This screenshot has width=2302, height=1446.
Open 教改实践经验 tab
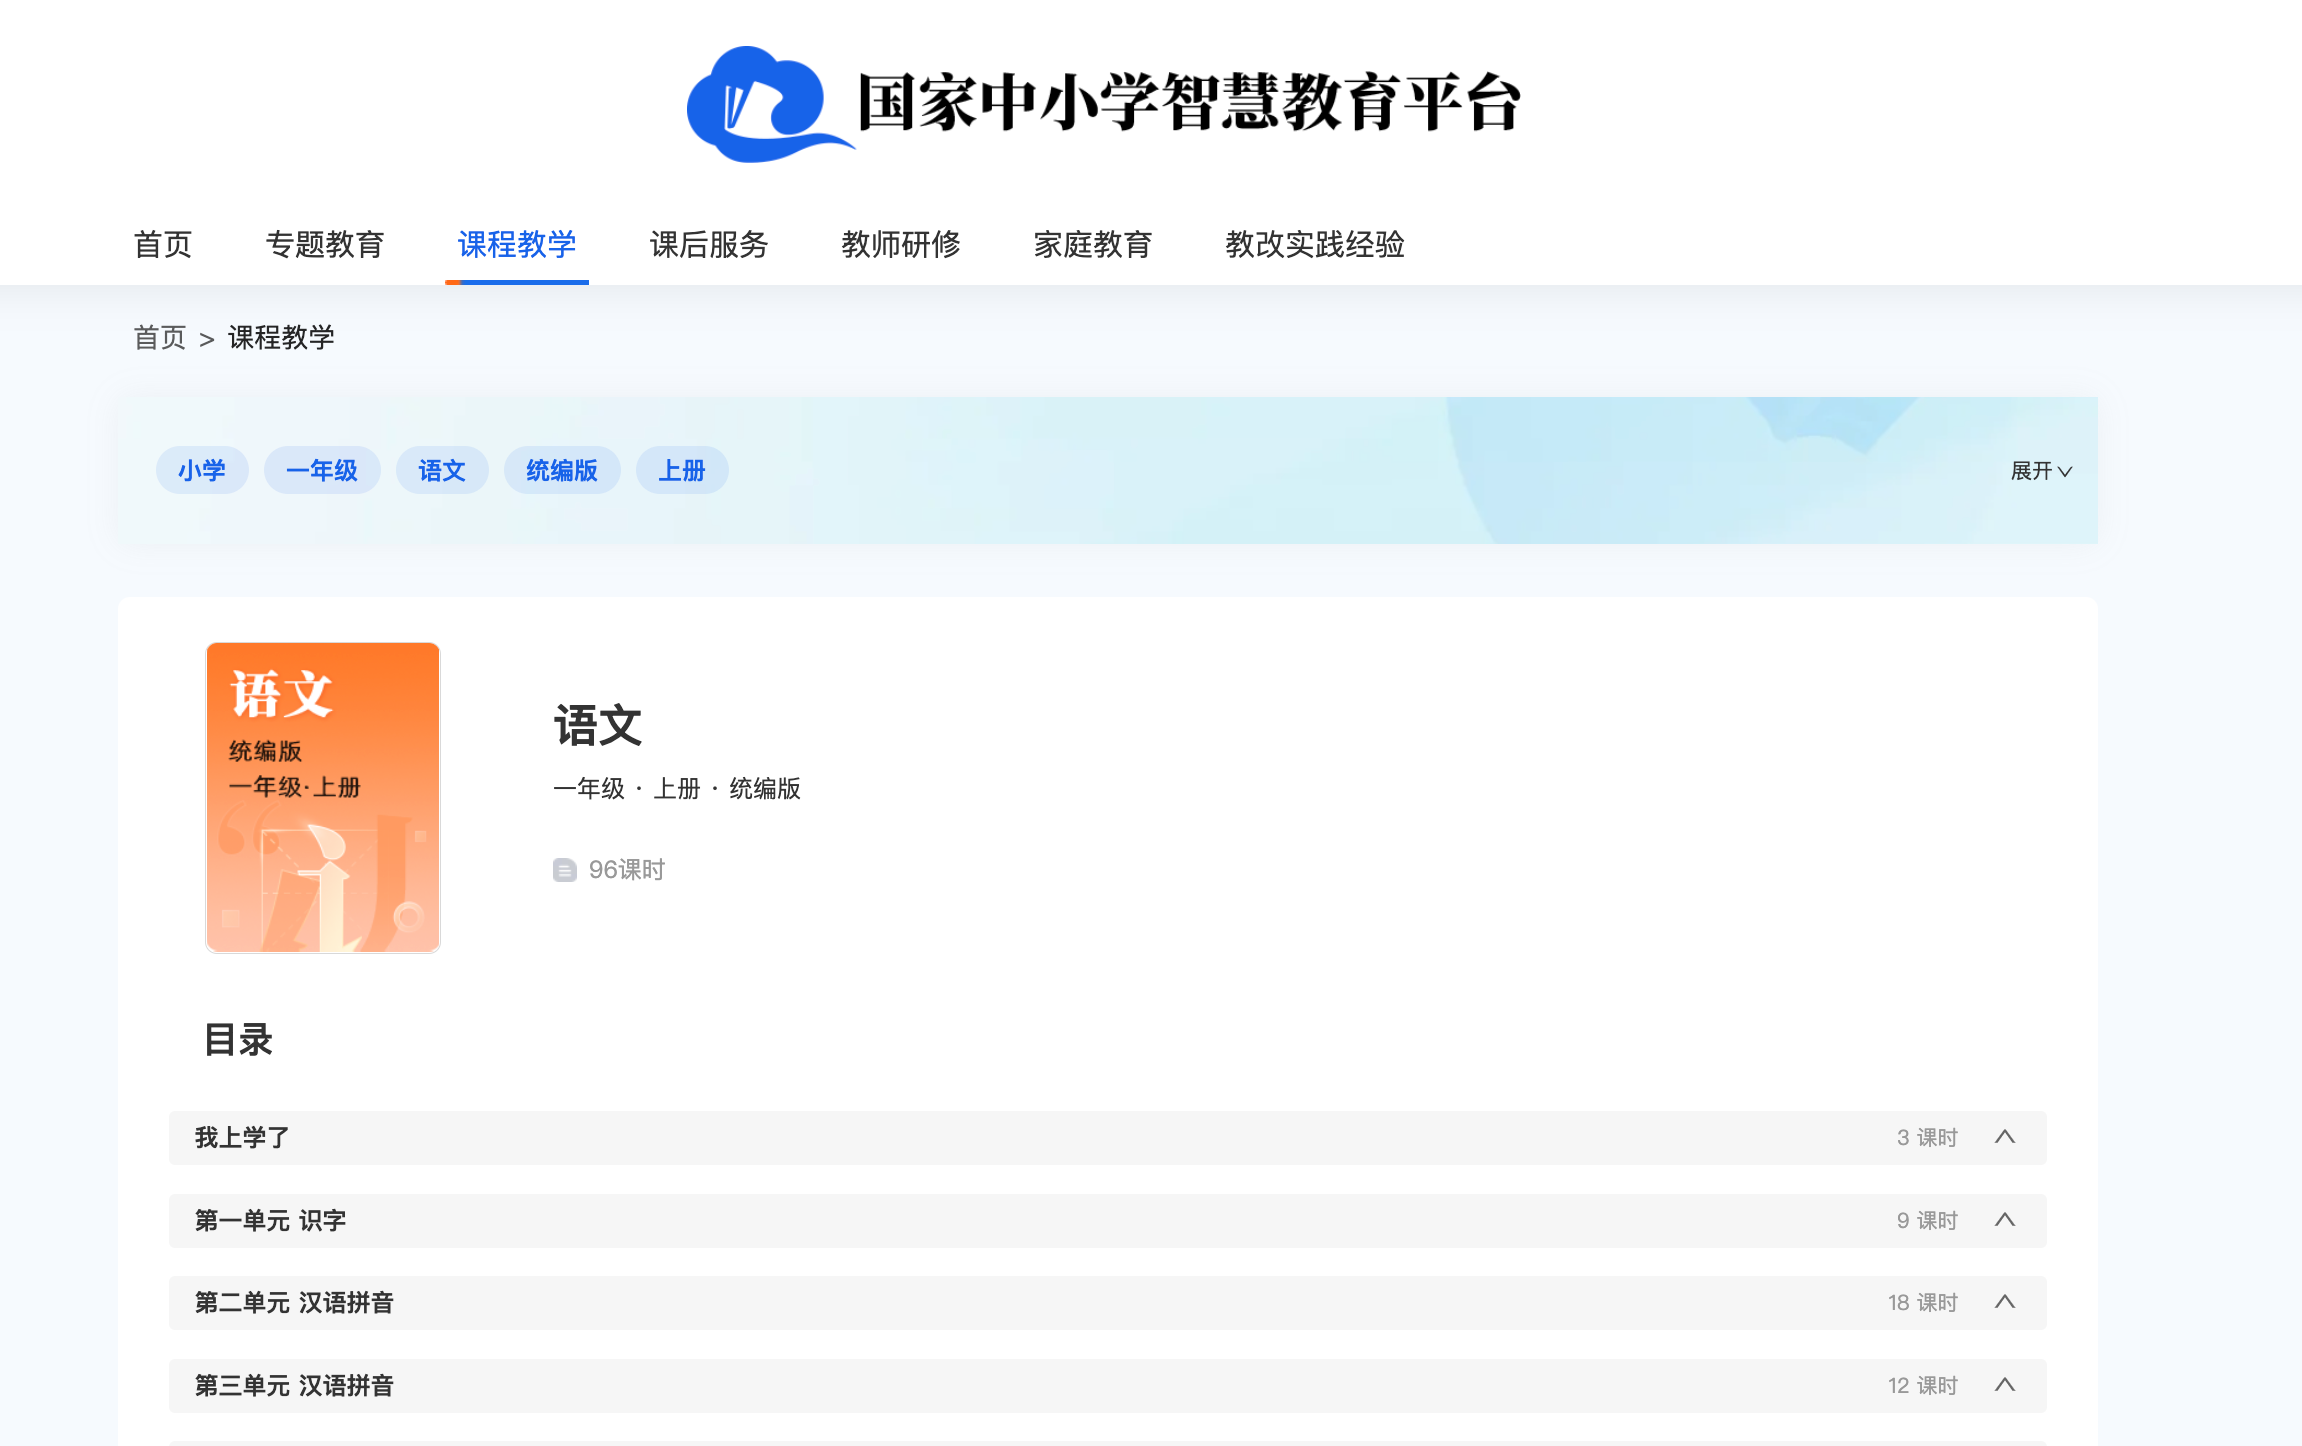click(1315, 244)
